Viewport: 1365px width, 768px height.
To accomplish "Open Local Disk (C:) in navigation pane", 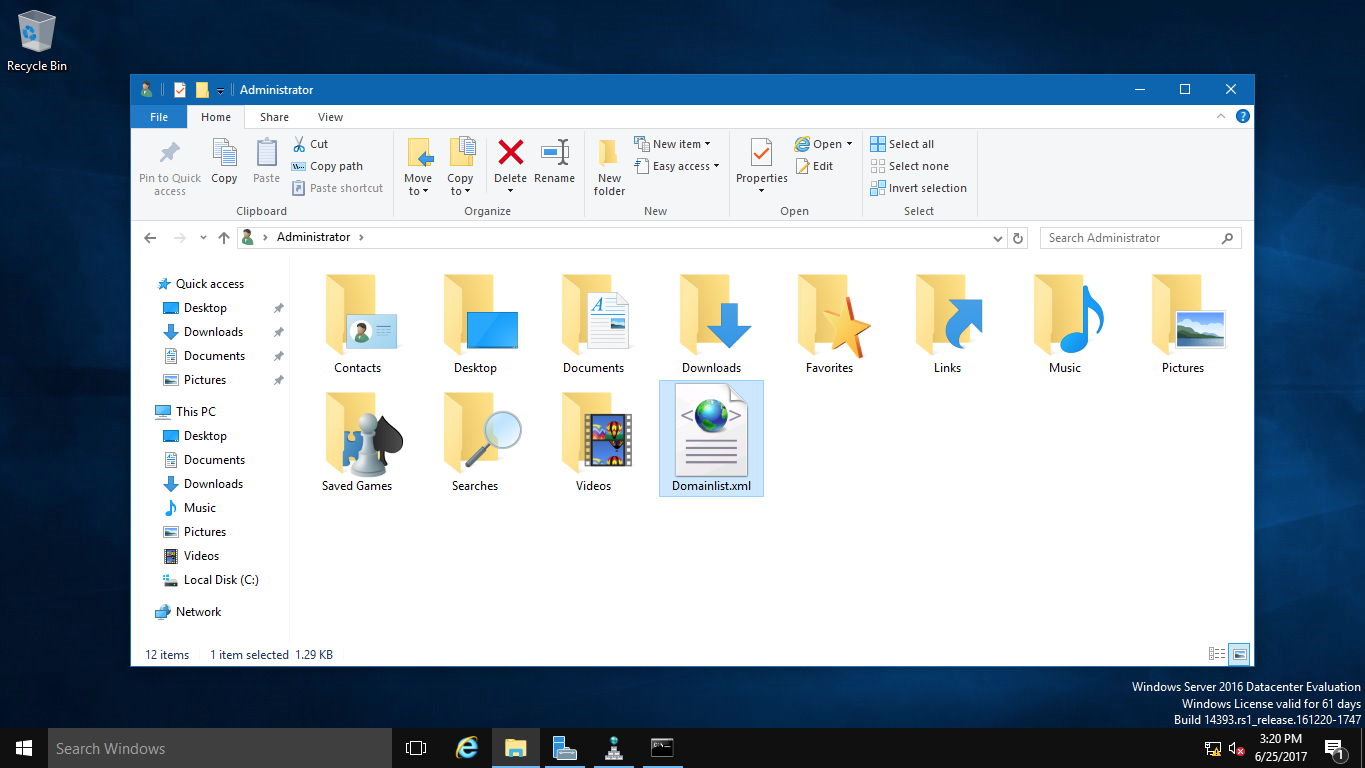I will (210, 580).
